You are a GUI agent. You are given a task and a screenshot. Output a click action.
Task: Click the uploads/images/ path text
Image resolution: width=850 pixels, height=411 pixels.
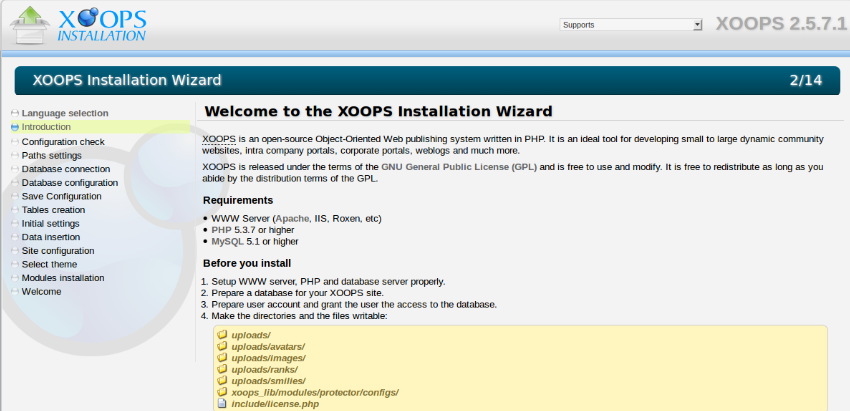[268, 358]
